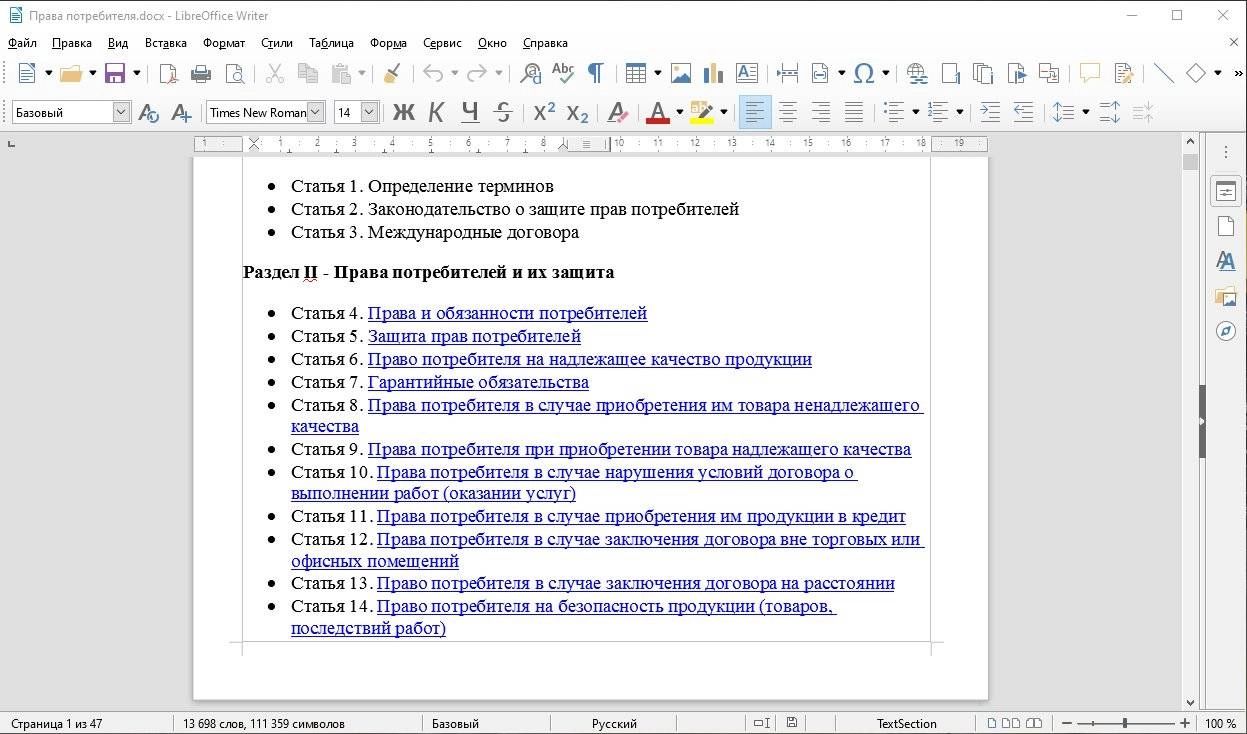Open Find and Replace
The height and width of the screenshot is (734, 1247).
[531, 73]
